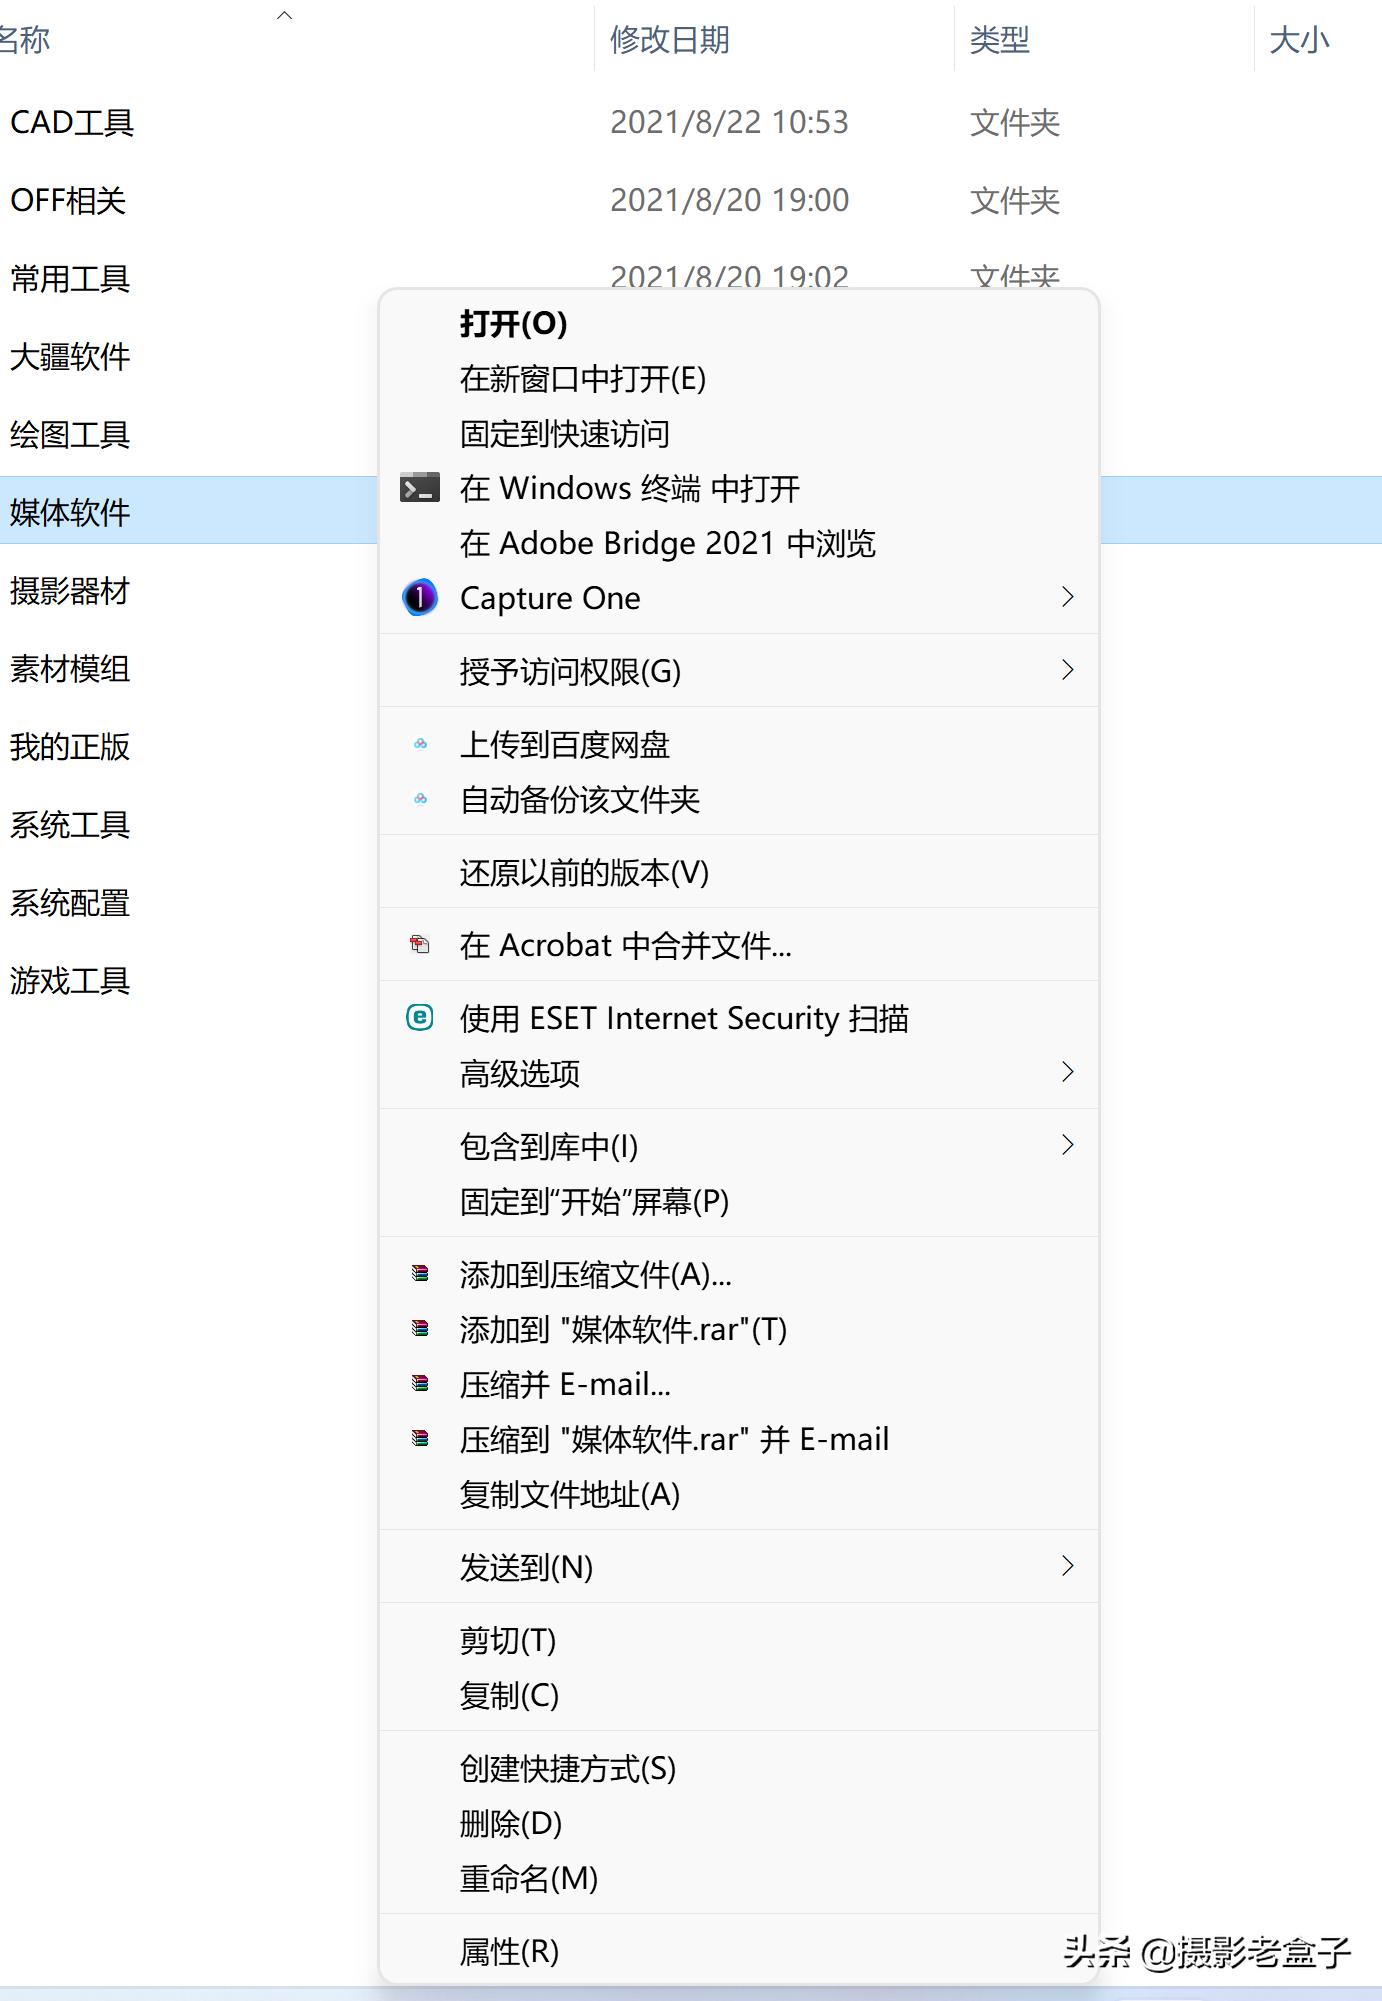
Task: Click the Baidu icon beside 自动备份该文件夹
Action: tap(419, 799)
